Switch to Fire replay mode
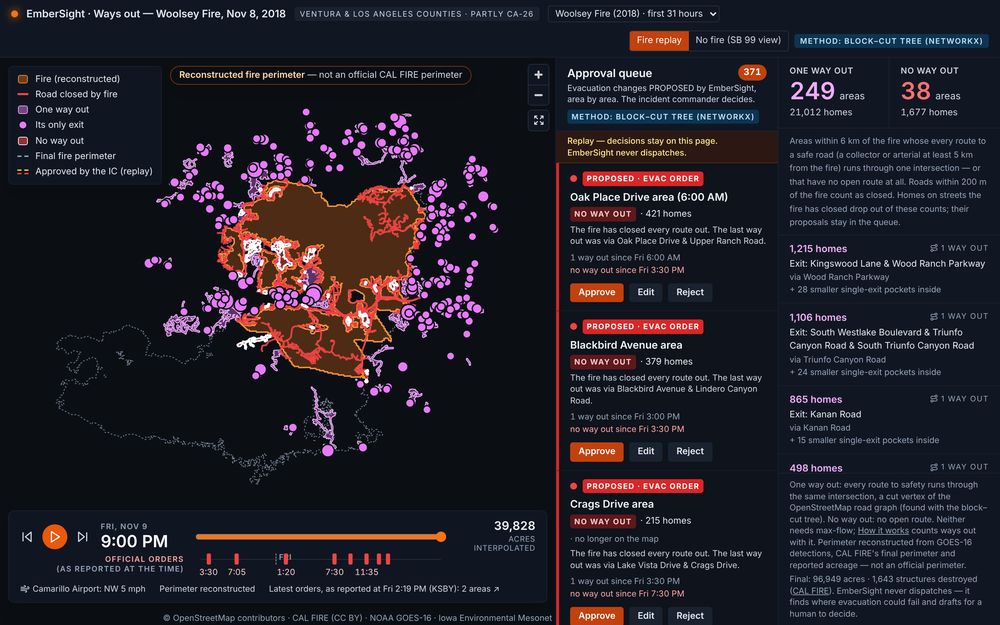The height and width of the screenshot is (625, 1000). (x=659, y=40)
